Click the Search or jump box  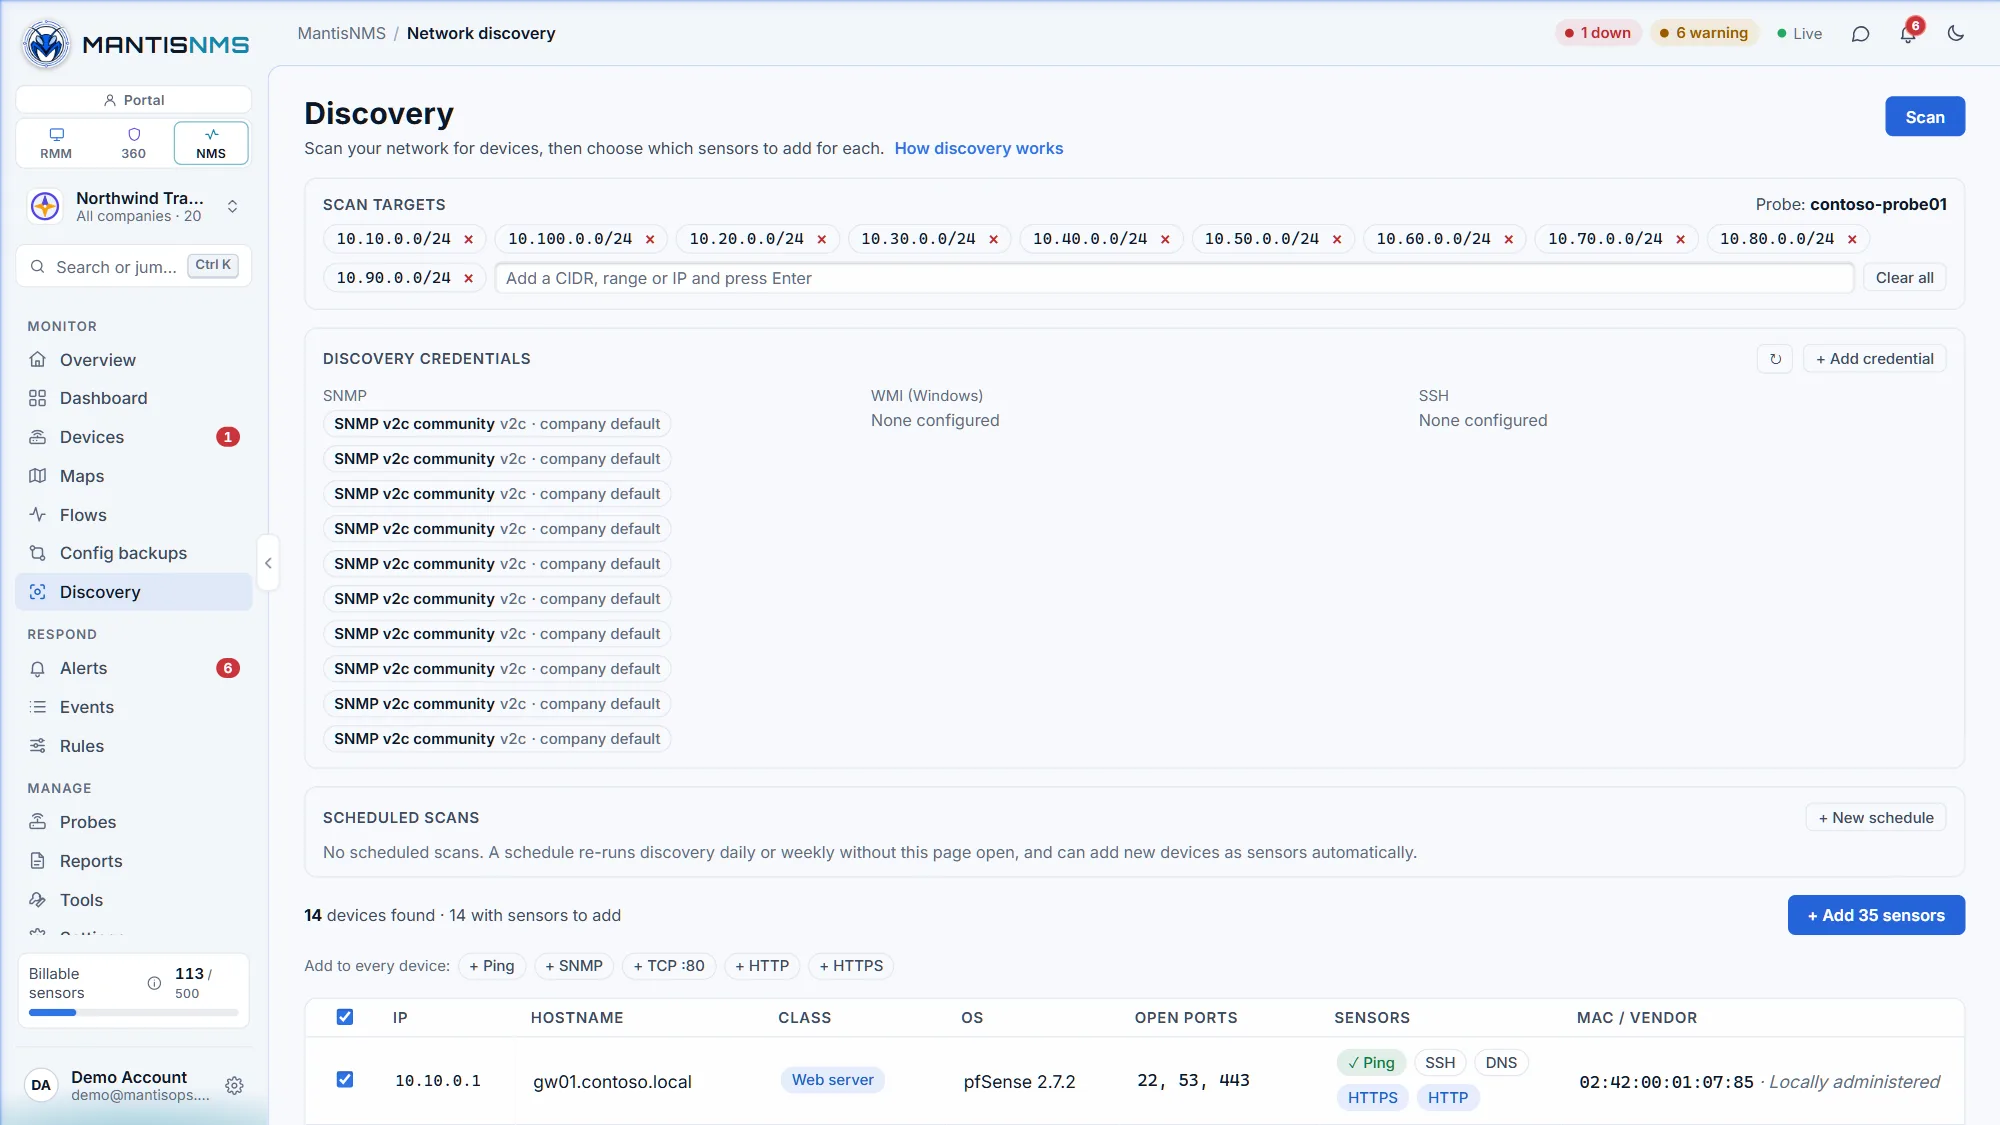point(133,267)
